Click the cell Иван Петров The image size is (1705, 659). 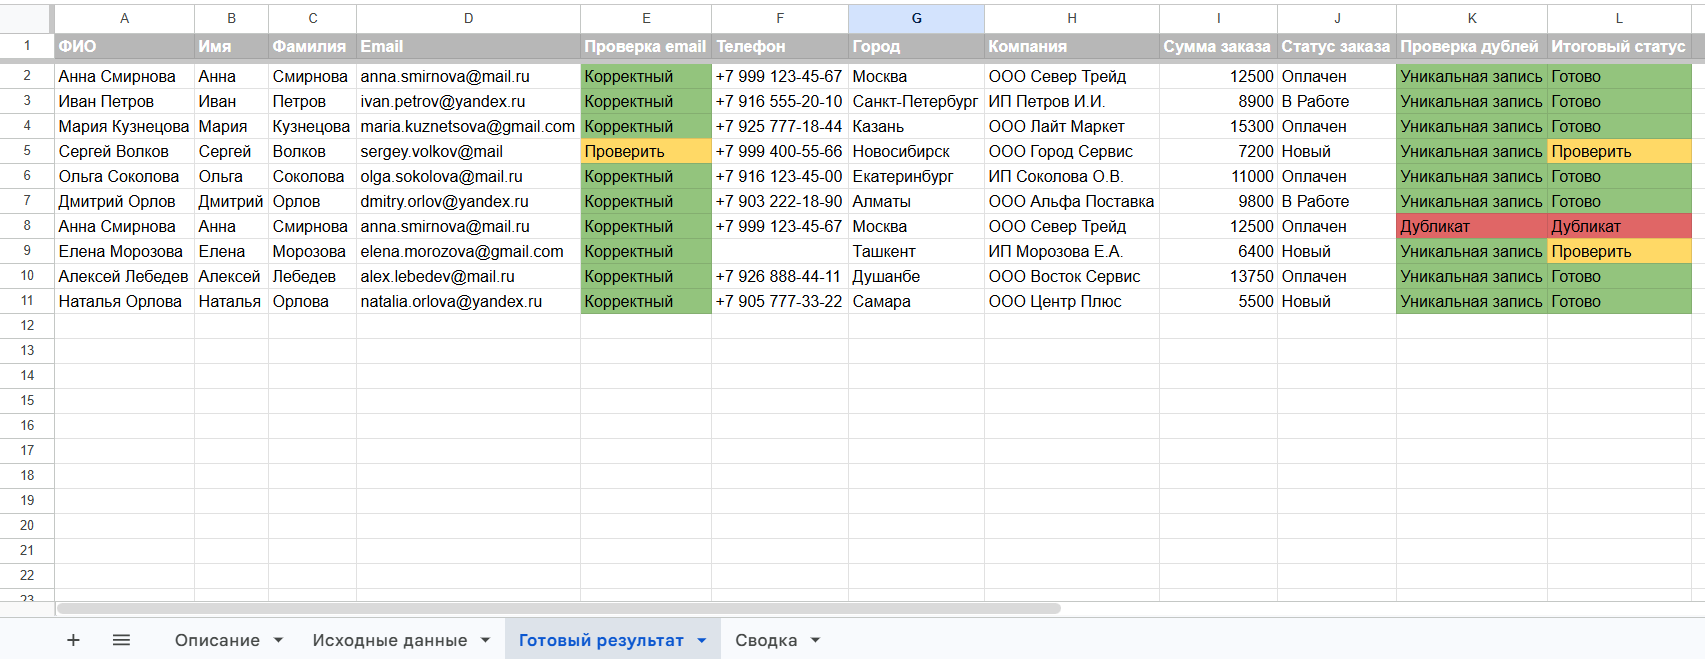pyautogui.click(x=124, y=101)
